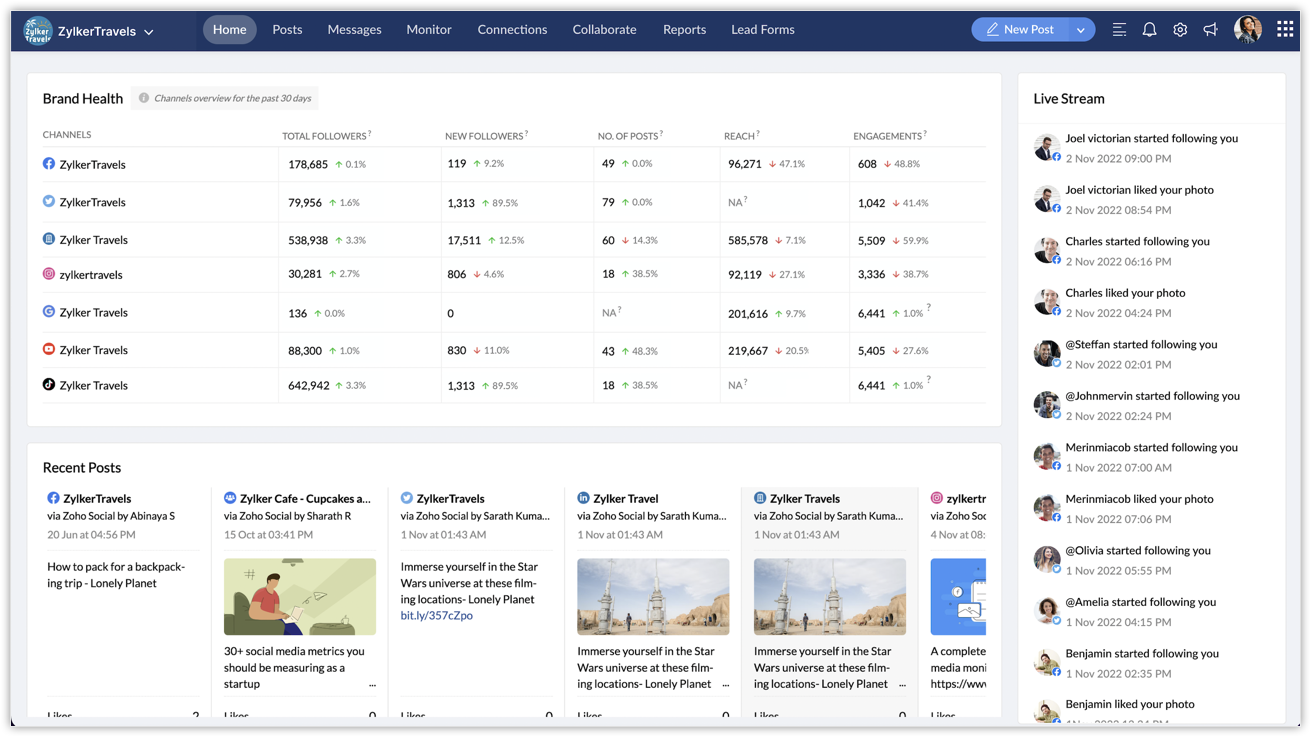Click the Instagram icon on the last recent post
1311x737 pixels.
tap(937, 498)
